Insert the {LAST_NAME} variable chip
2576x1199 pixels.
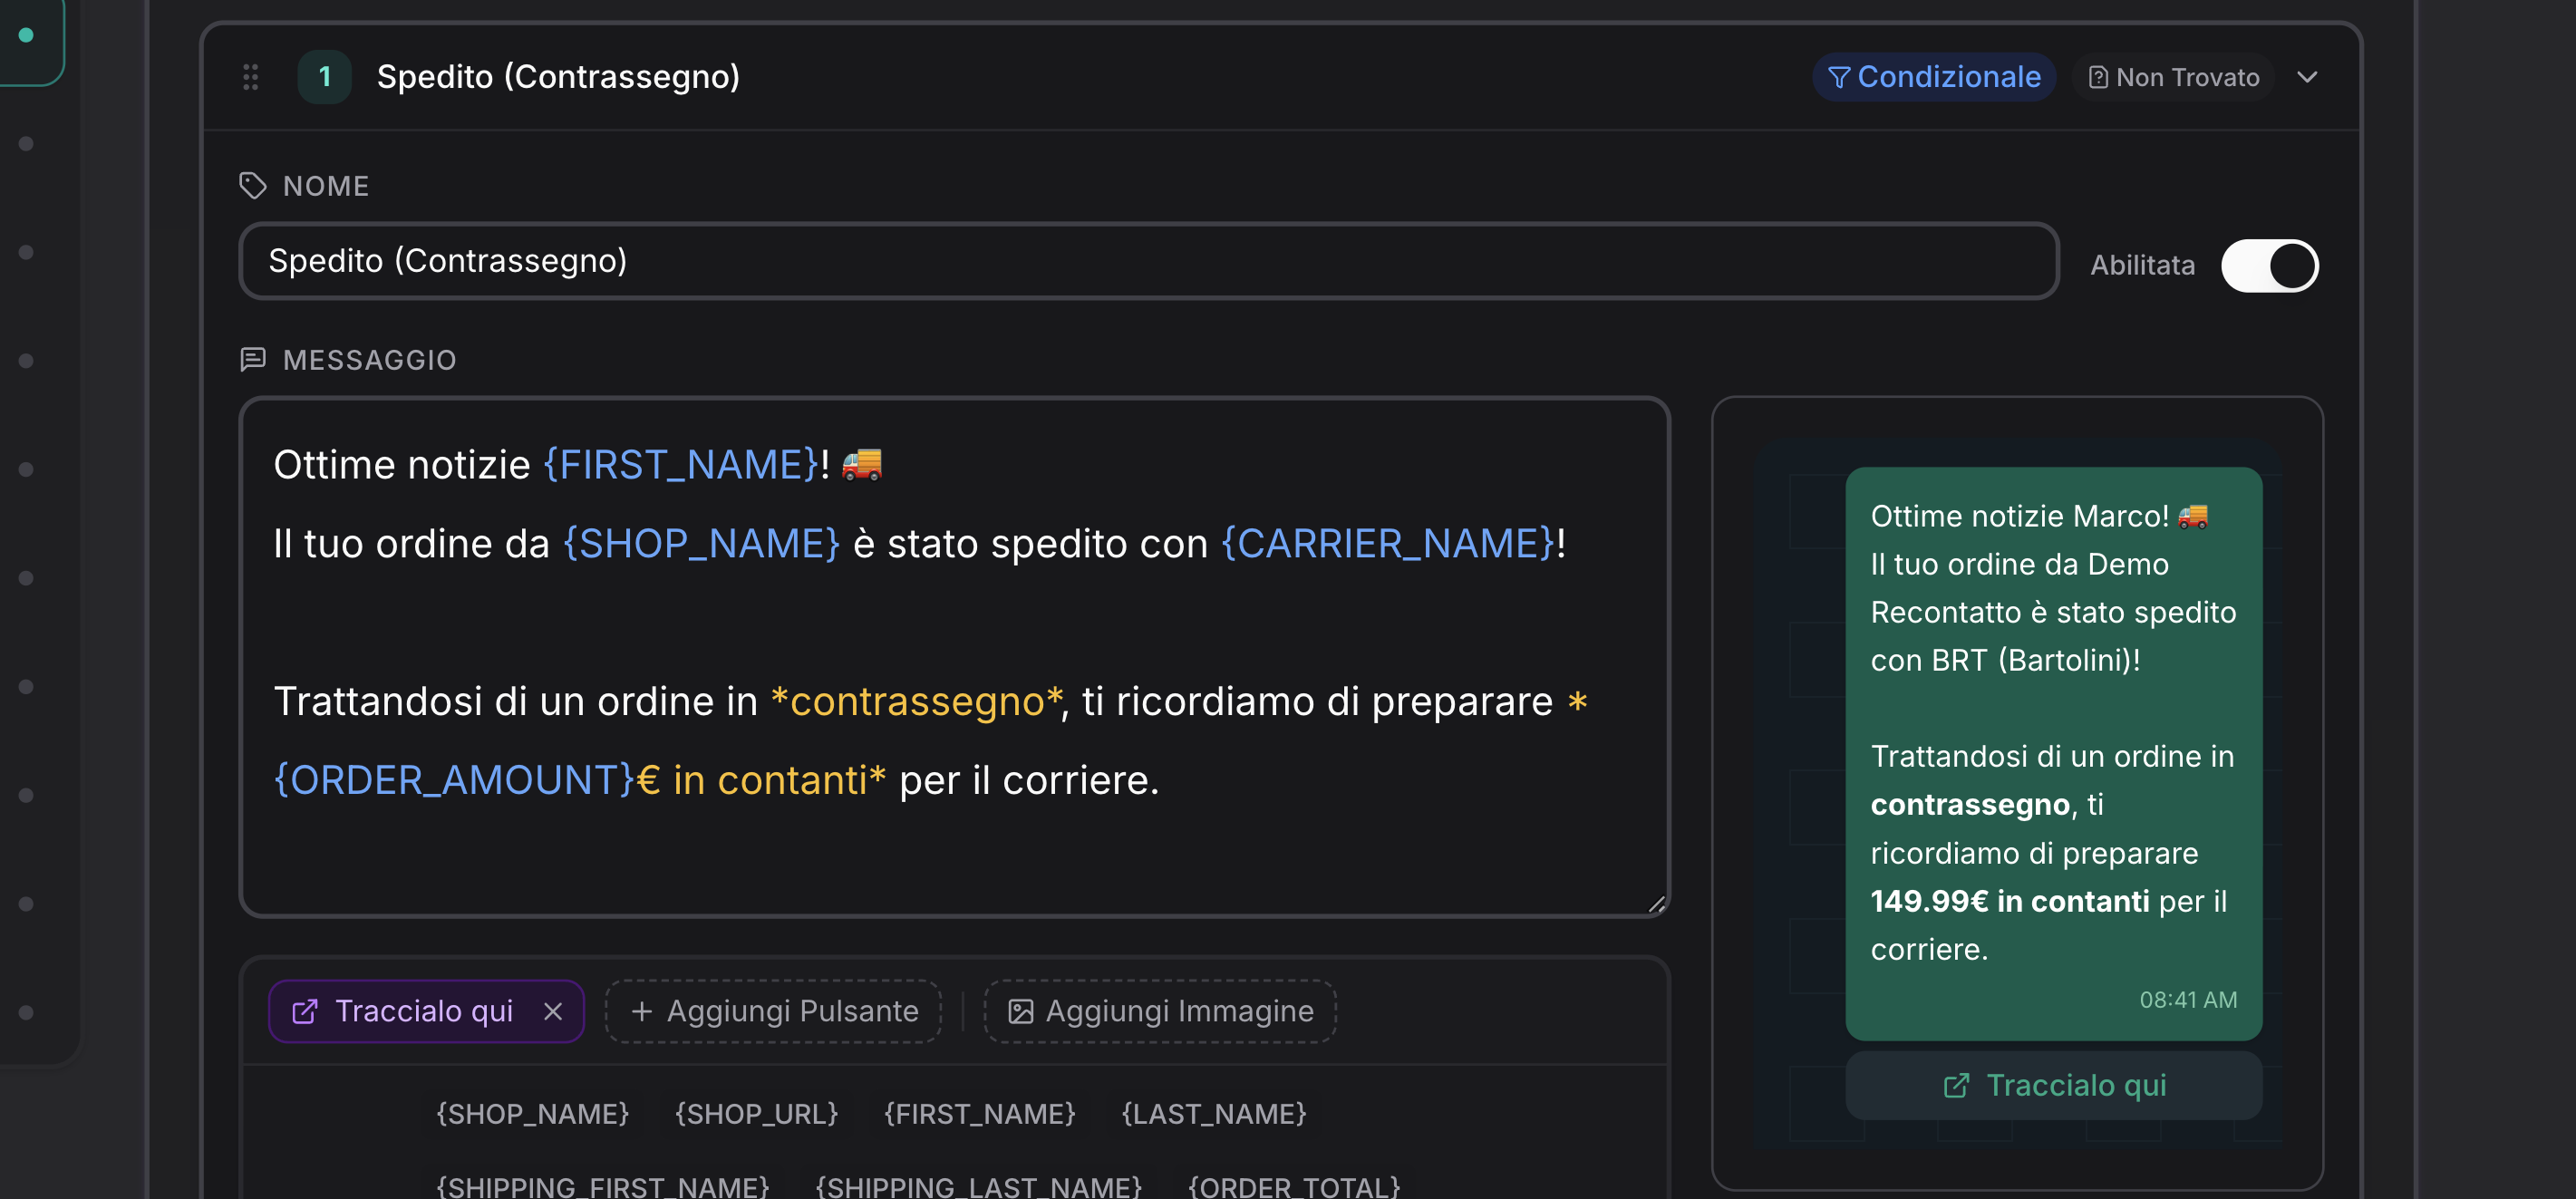(x=1214, y=1113)
